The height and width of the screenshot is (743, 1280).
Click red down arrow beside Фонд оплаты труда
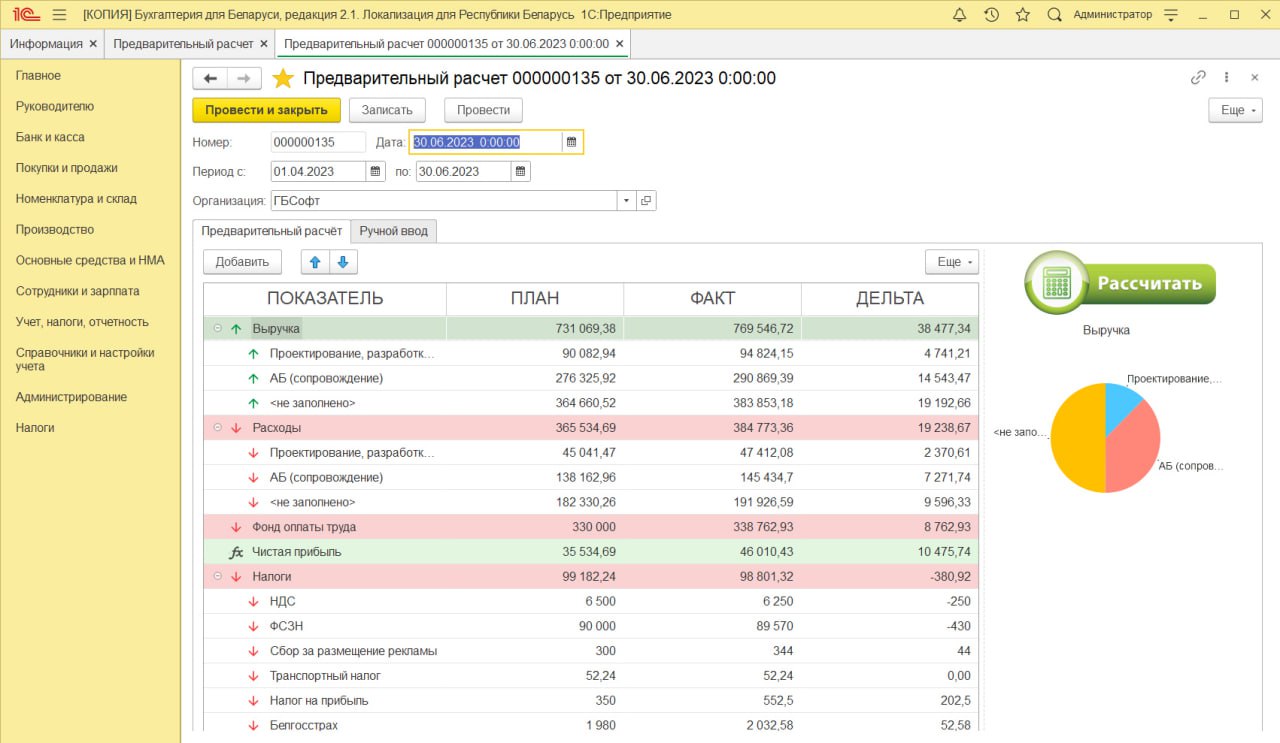coord(236,527)
